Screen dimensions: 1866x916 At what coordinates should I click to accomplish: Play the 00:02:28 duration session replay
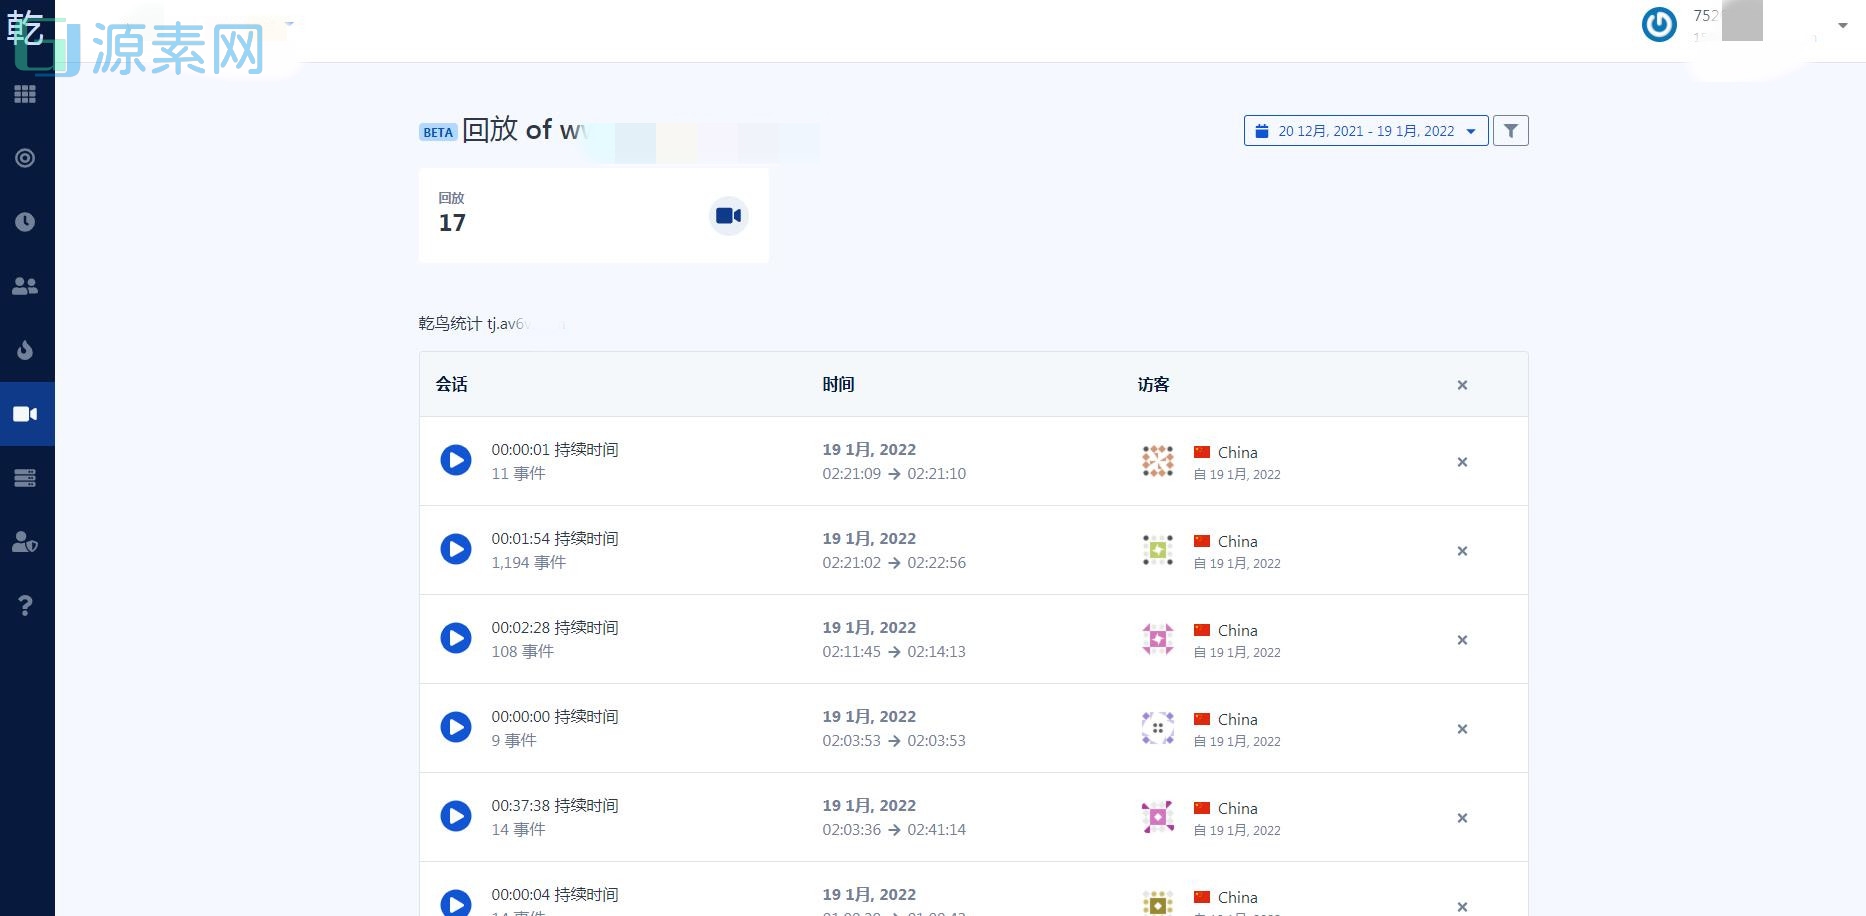456,638
